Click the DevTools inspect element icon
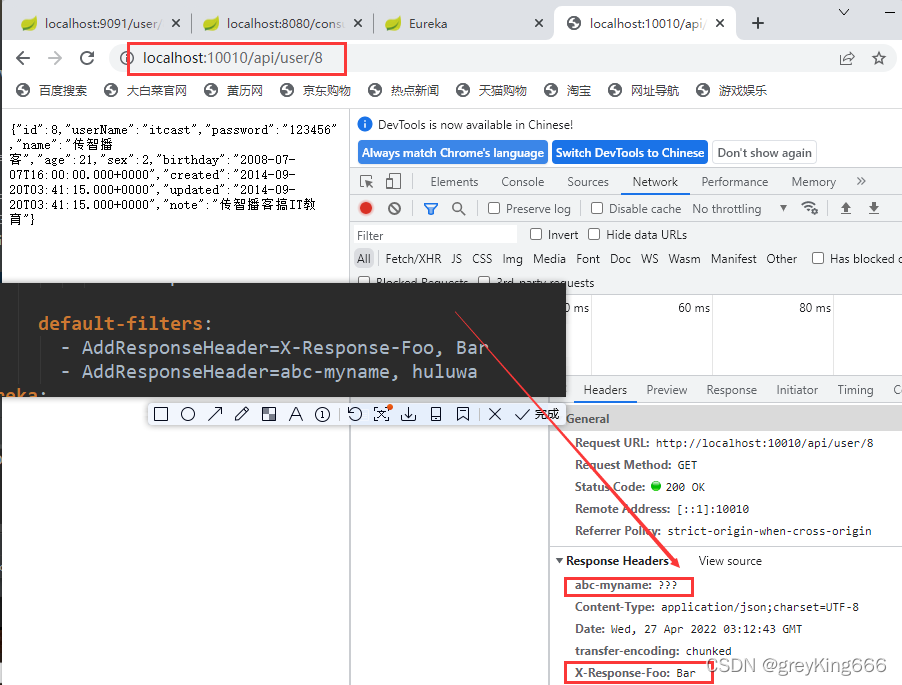The height and width of the screenshot is (685, 902). click(x=366, y=182)
